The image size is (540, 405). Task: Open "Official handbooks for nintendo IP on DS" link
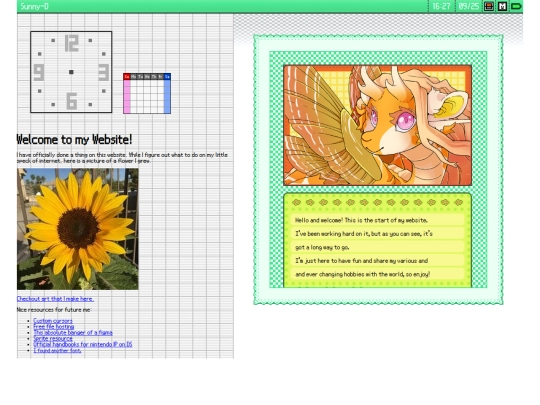coord(83,344)
